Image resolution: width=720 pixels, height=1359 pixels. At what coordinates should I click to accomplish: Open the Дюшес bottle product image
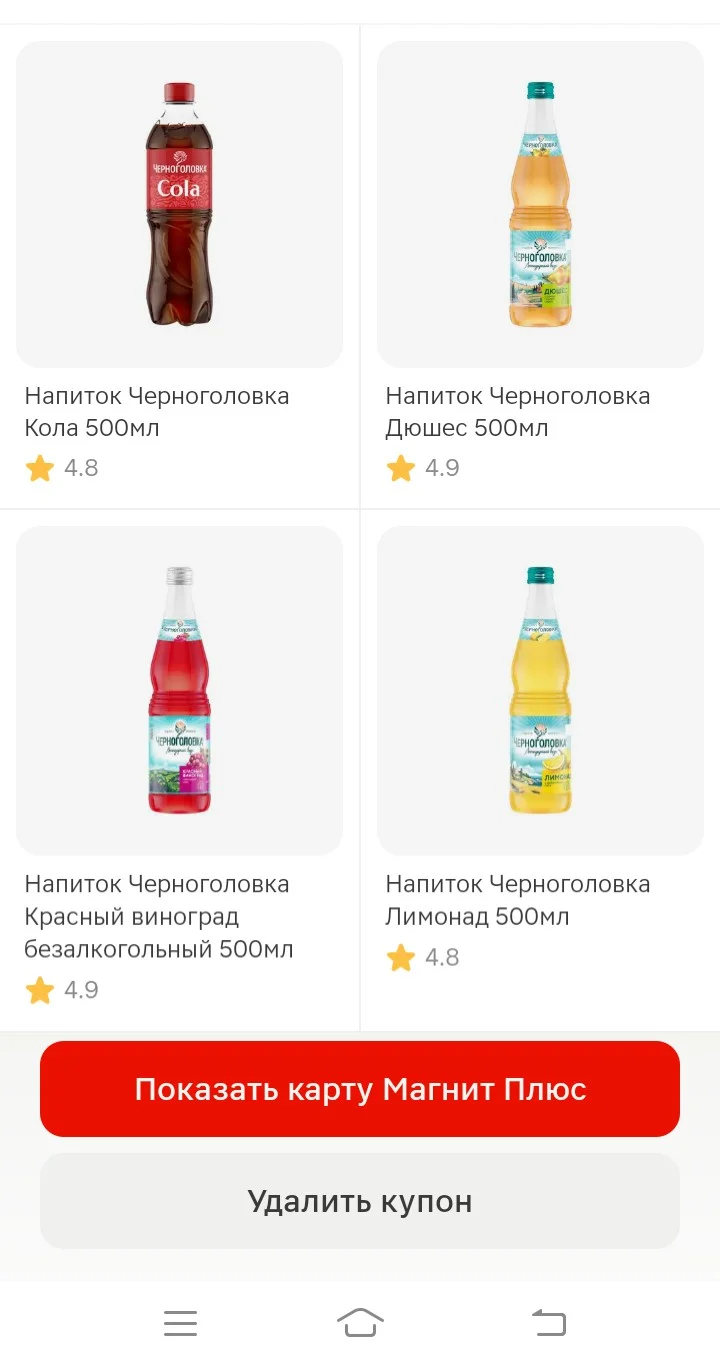point(540,204)
